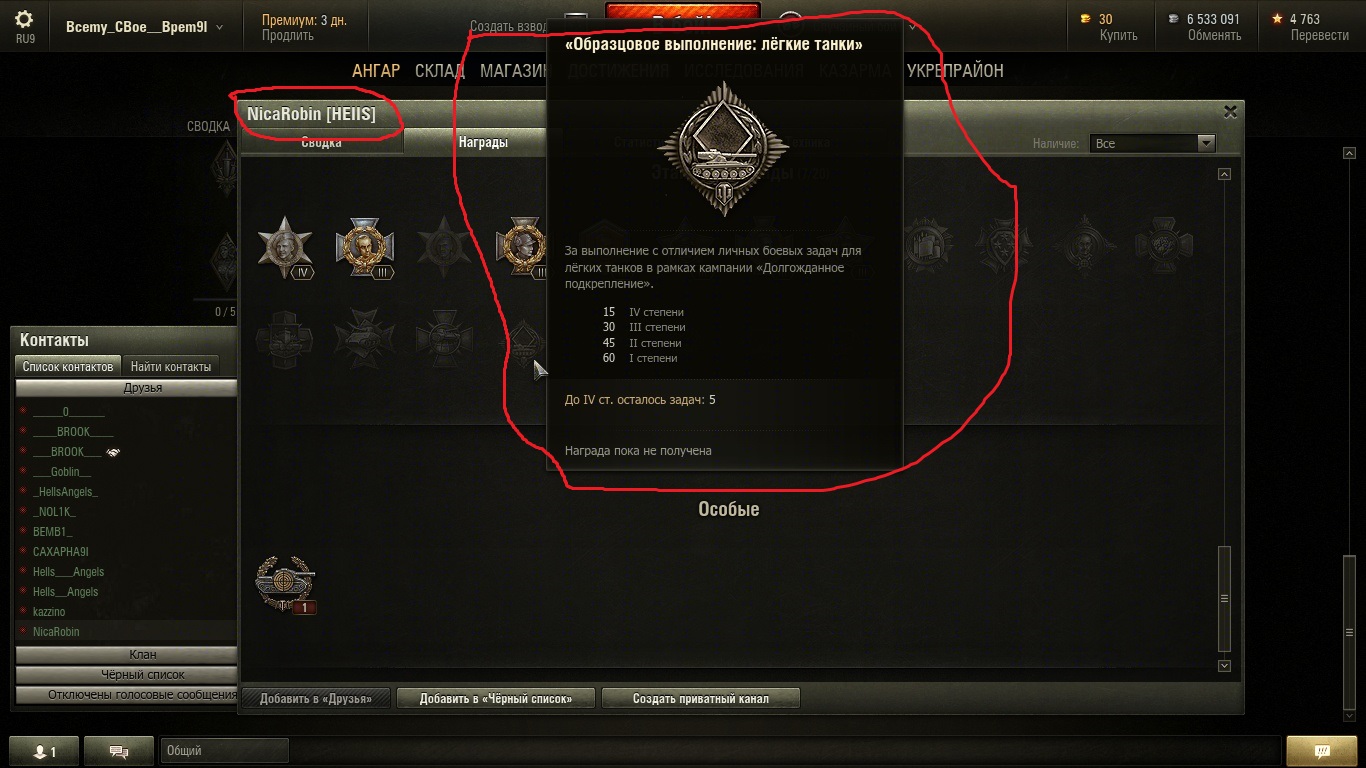Open the СКЛАД menu section
This screenshot has height=768, width=1366.
pyautogui.click(x=440, y=71)
